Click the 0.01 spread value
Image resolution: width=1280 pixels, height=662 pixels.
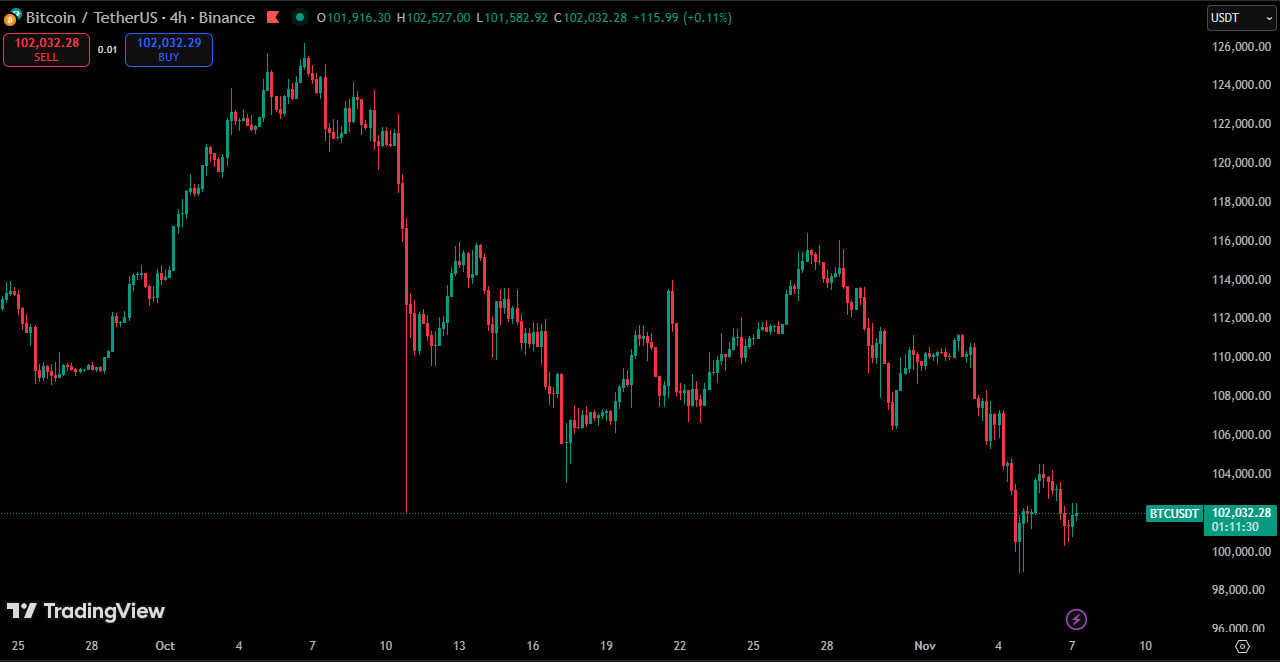[x=107, y=49]
